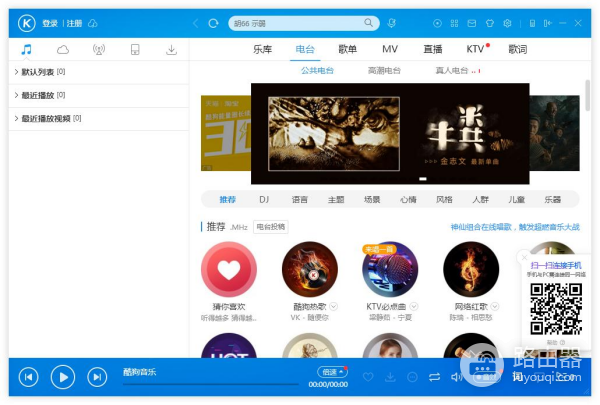The height and width of the screenshot is (405, 600).
Task: Play the 网络红歌 station
Action: point(471,269)
